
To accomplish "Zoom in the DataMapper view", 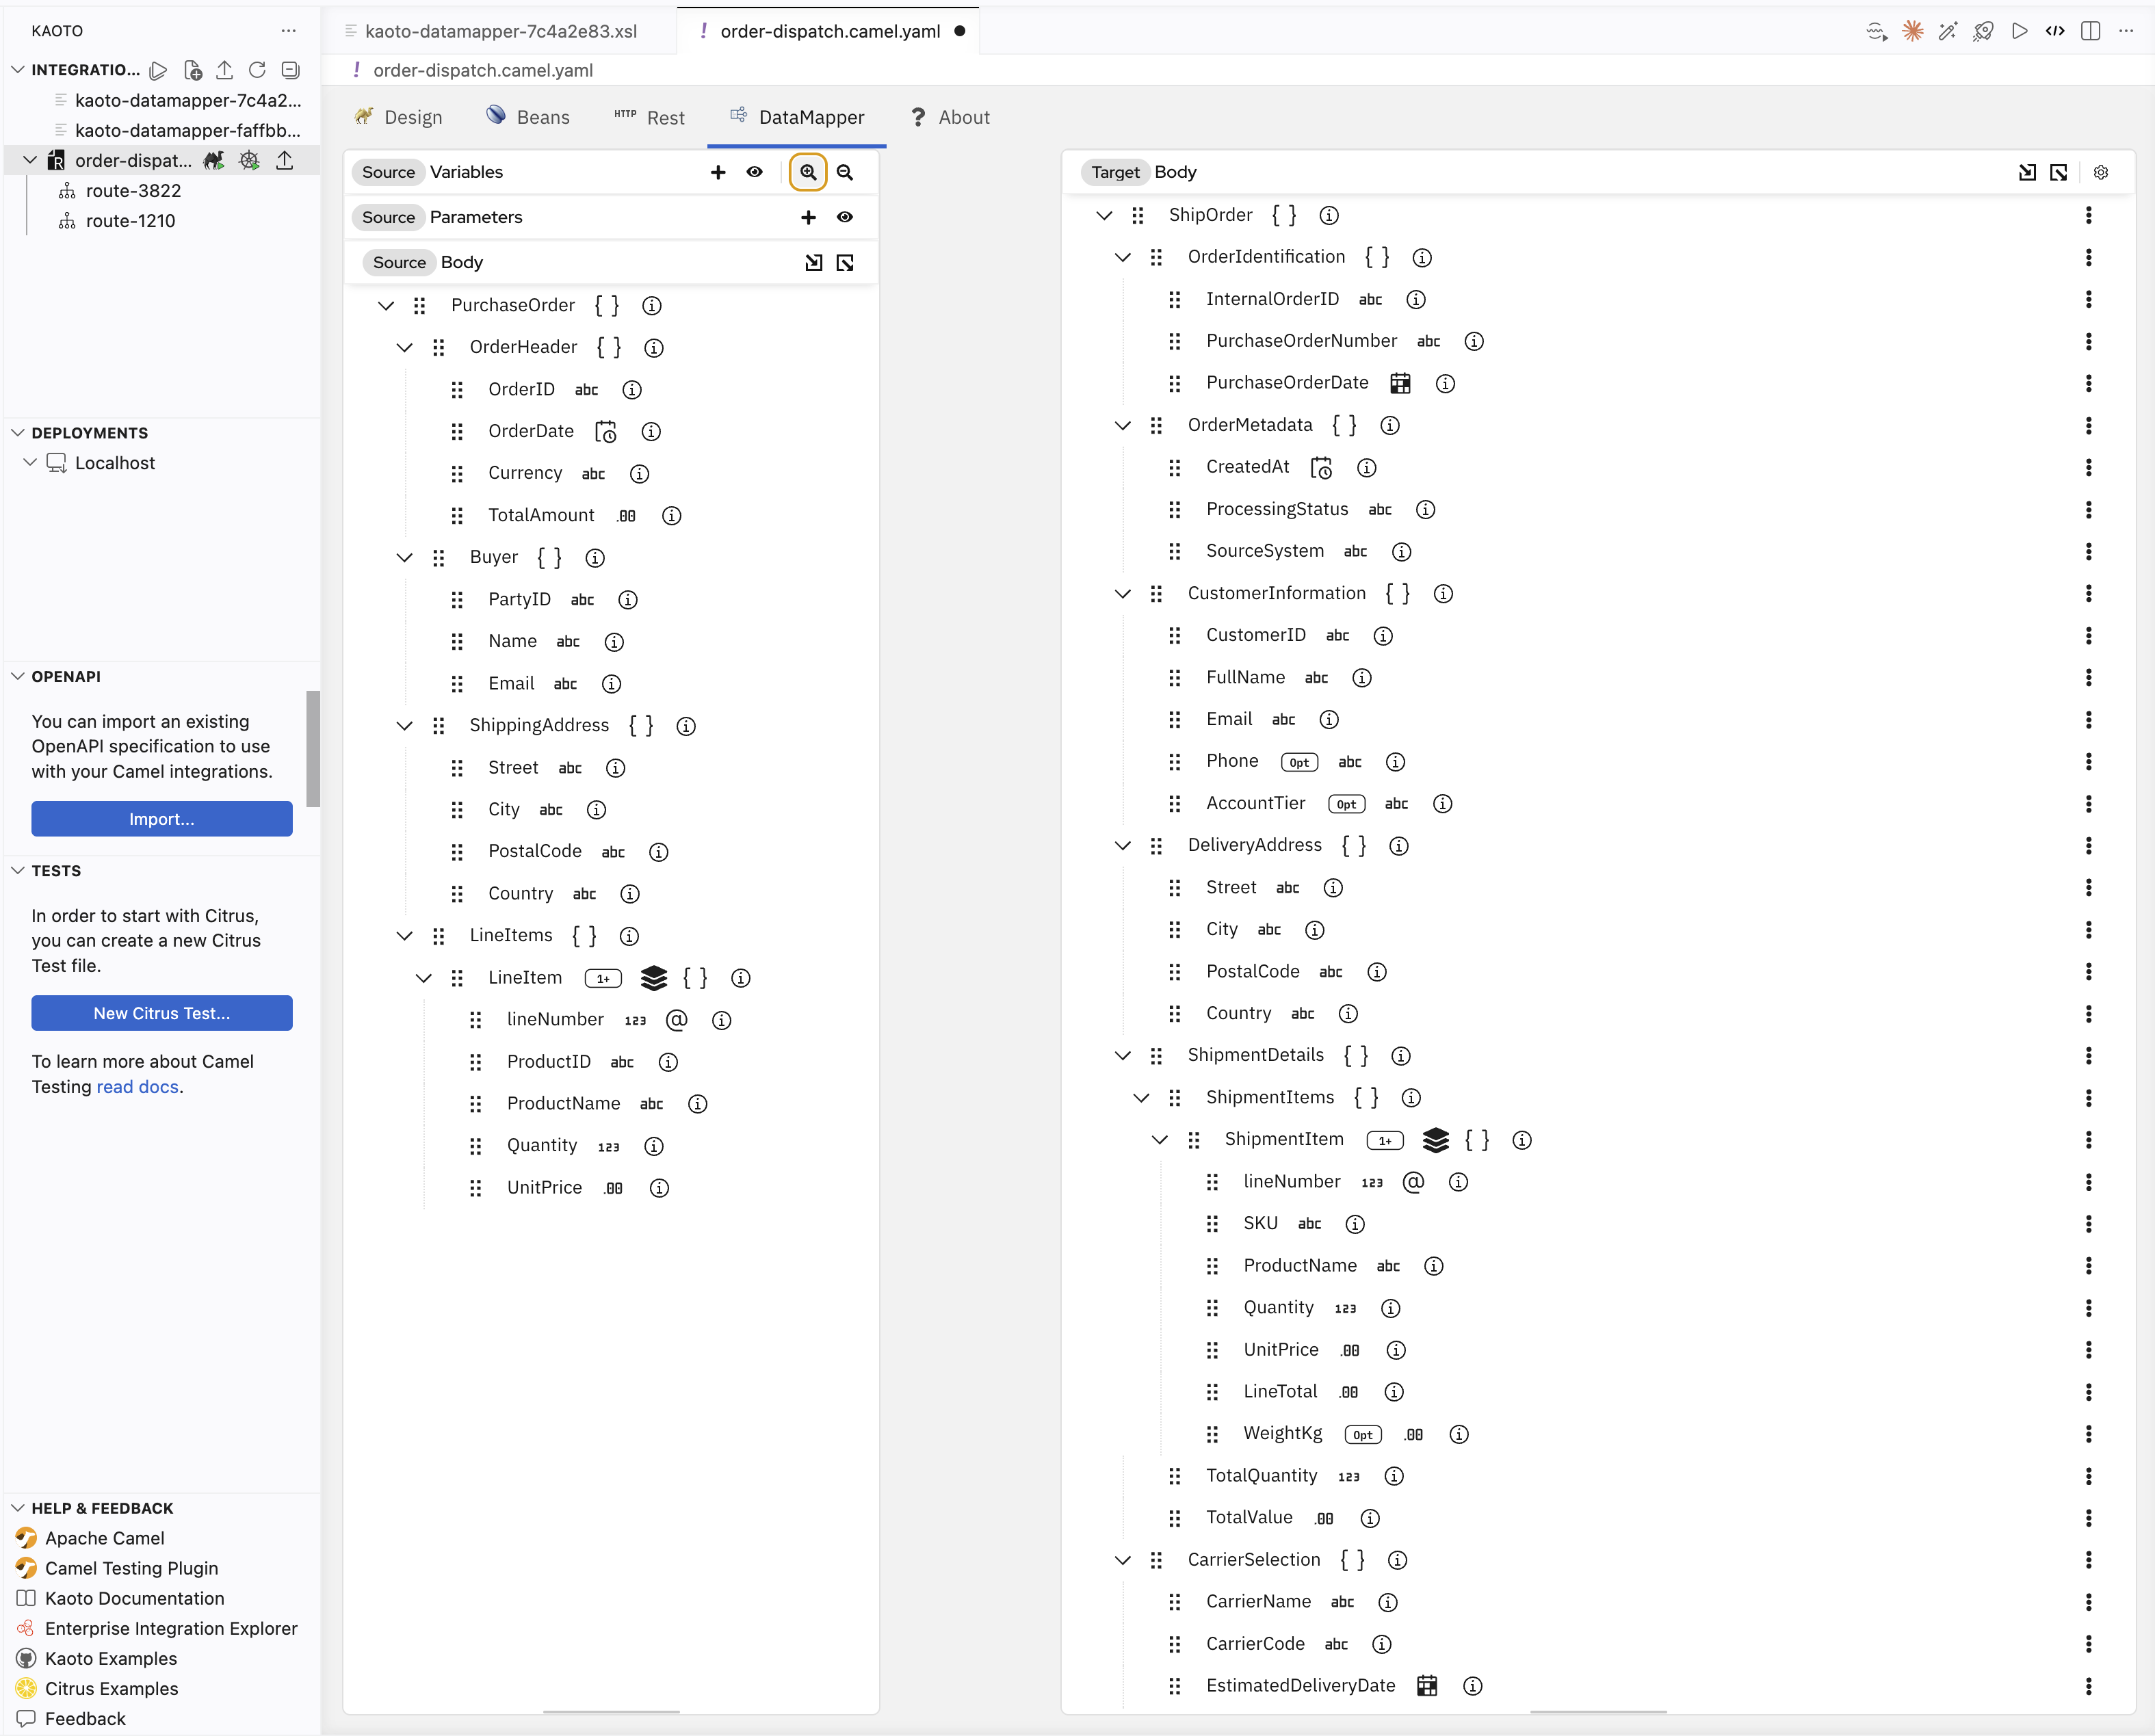I will tap(807, 172).
